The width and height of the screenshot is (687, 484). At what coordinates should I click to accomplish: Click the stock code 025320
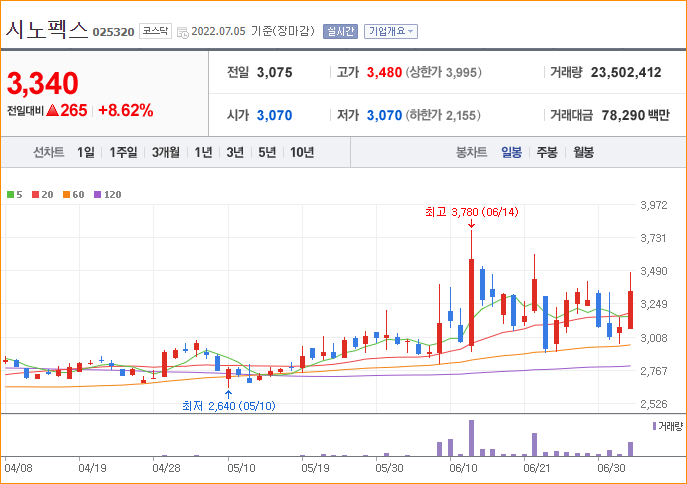coord(113,32)
